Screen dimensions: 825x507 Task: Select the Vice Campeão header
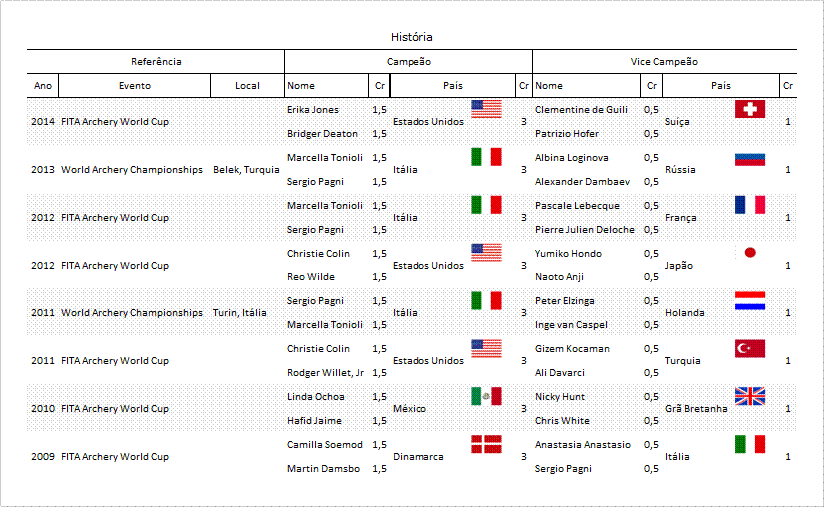pos(664,62)
